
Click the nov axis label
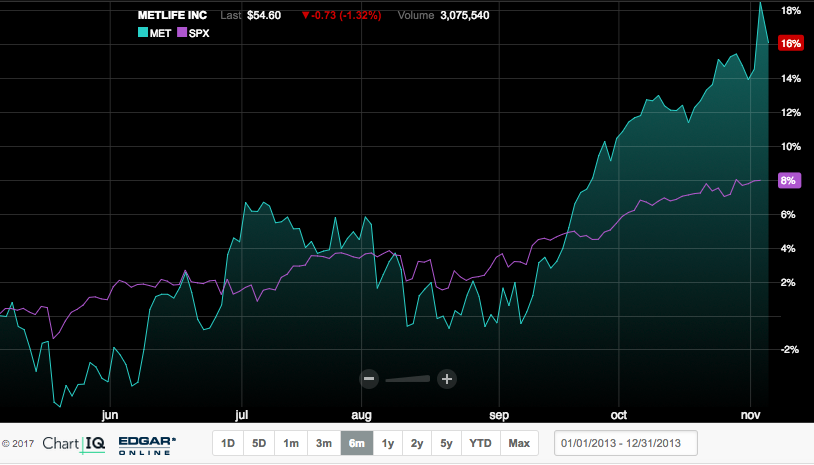(x=751, y=415)
